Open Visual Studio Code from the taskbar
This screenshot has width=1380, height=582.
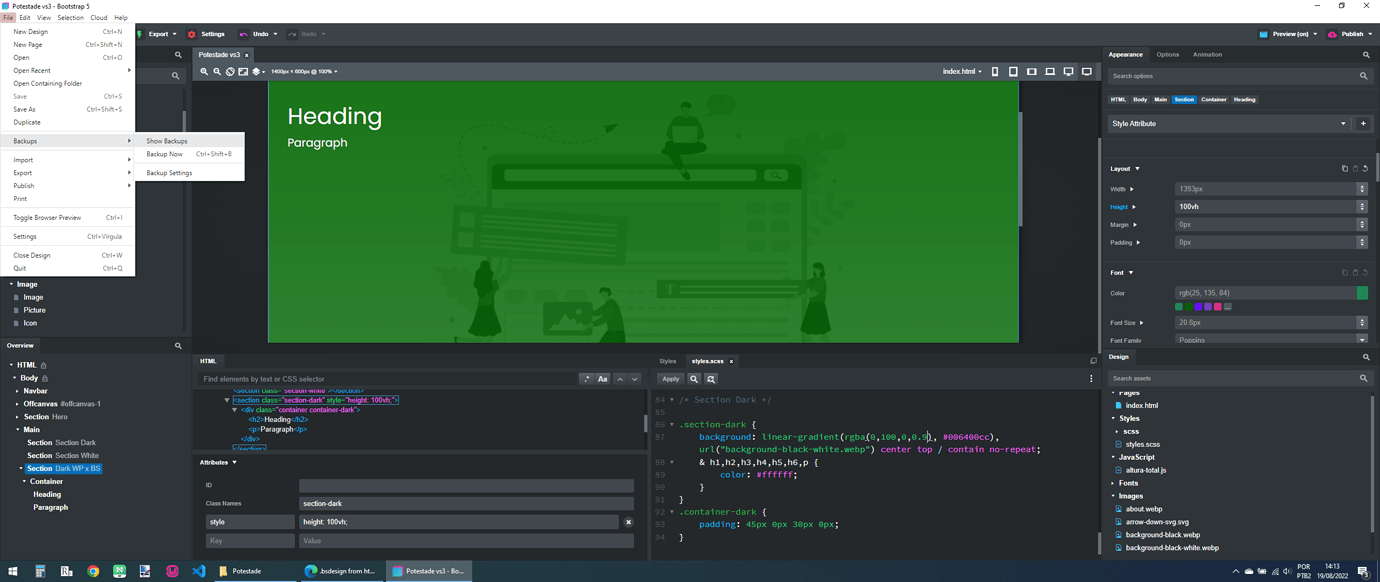click(199, 571)
